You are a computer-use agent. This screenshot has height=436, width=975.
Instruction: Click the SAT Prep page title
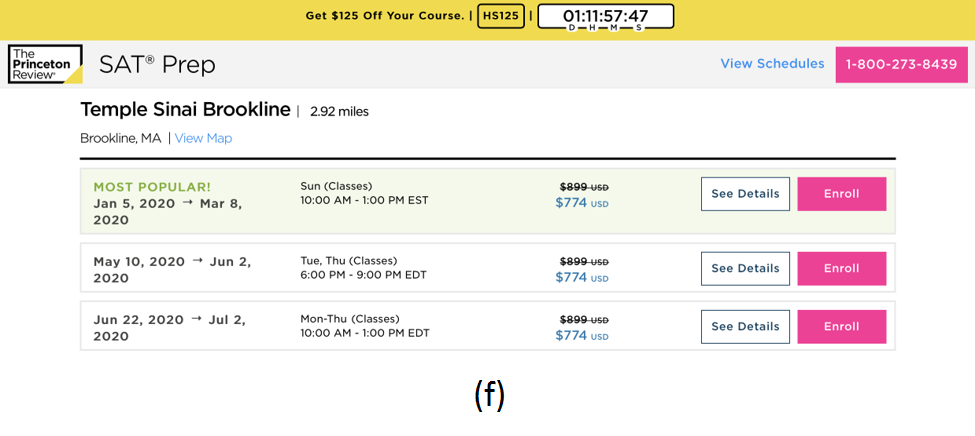[157, 65]
